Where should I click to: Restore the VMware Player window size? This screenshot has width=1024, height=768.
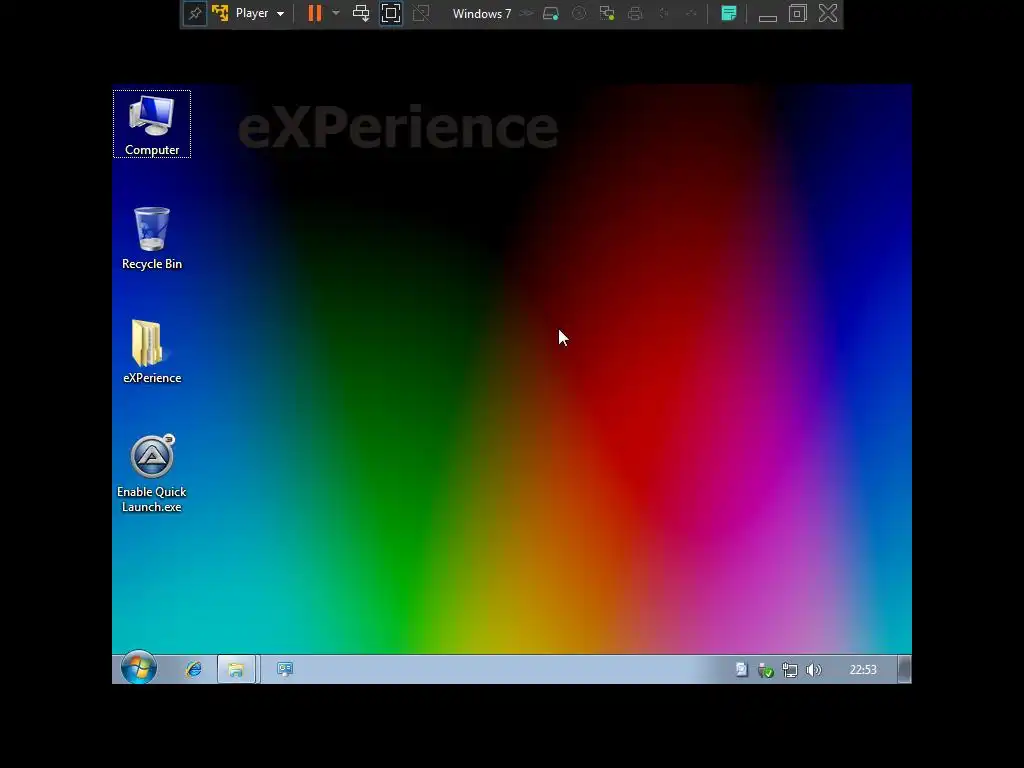pyautogui.click(x=797, y=13)
